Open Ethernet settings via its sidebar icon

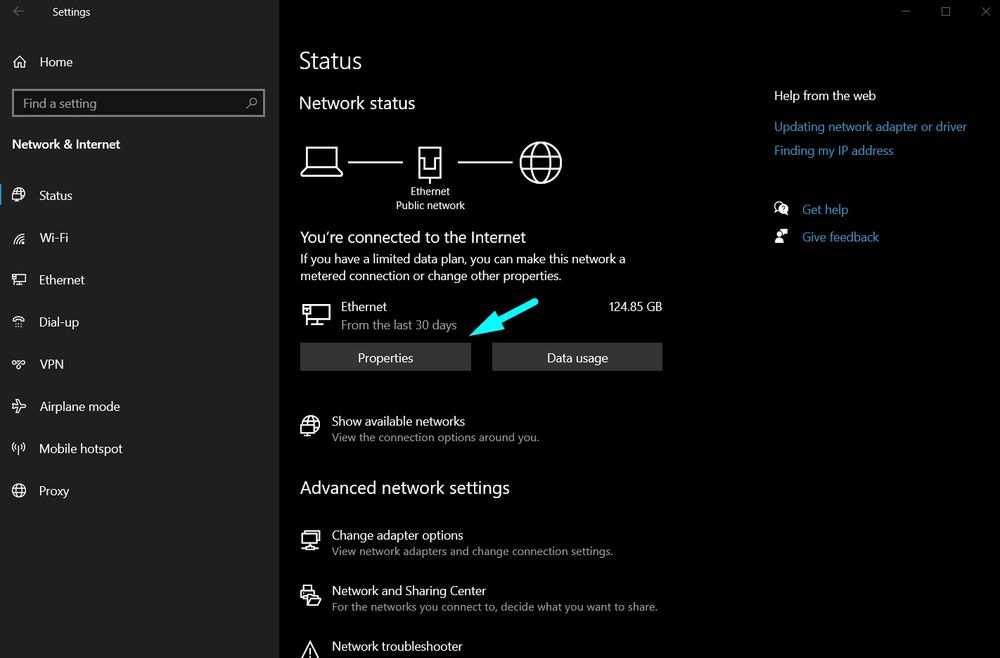pos(20,280)
